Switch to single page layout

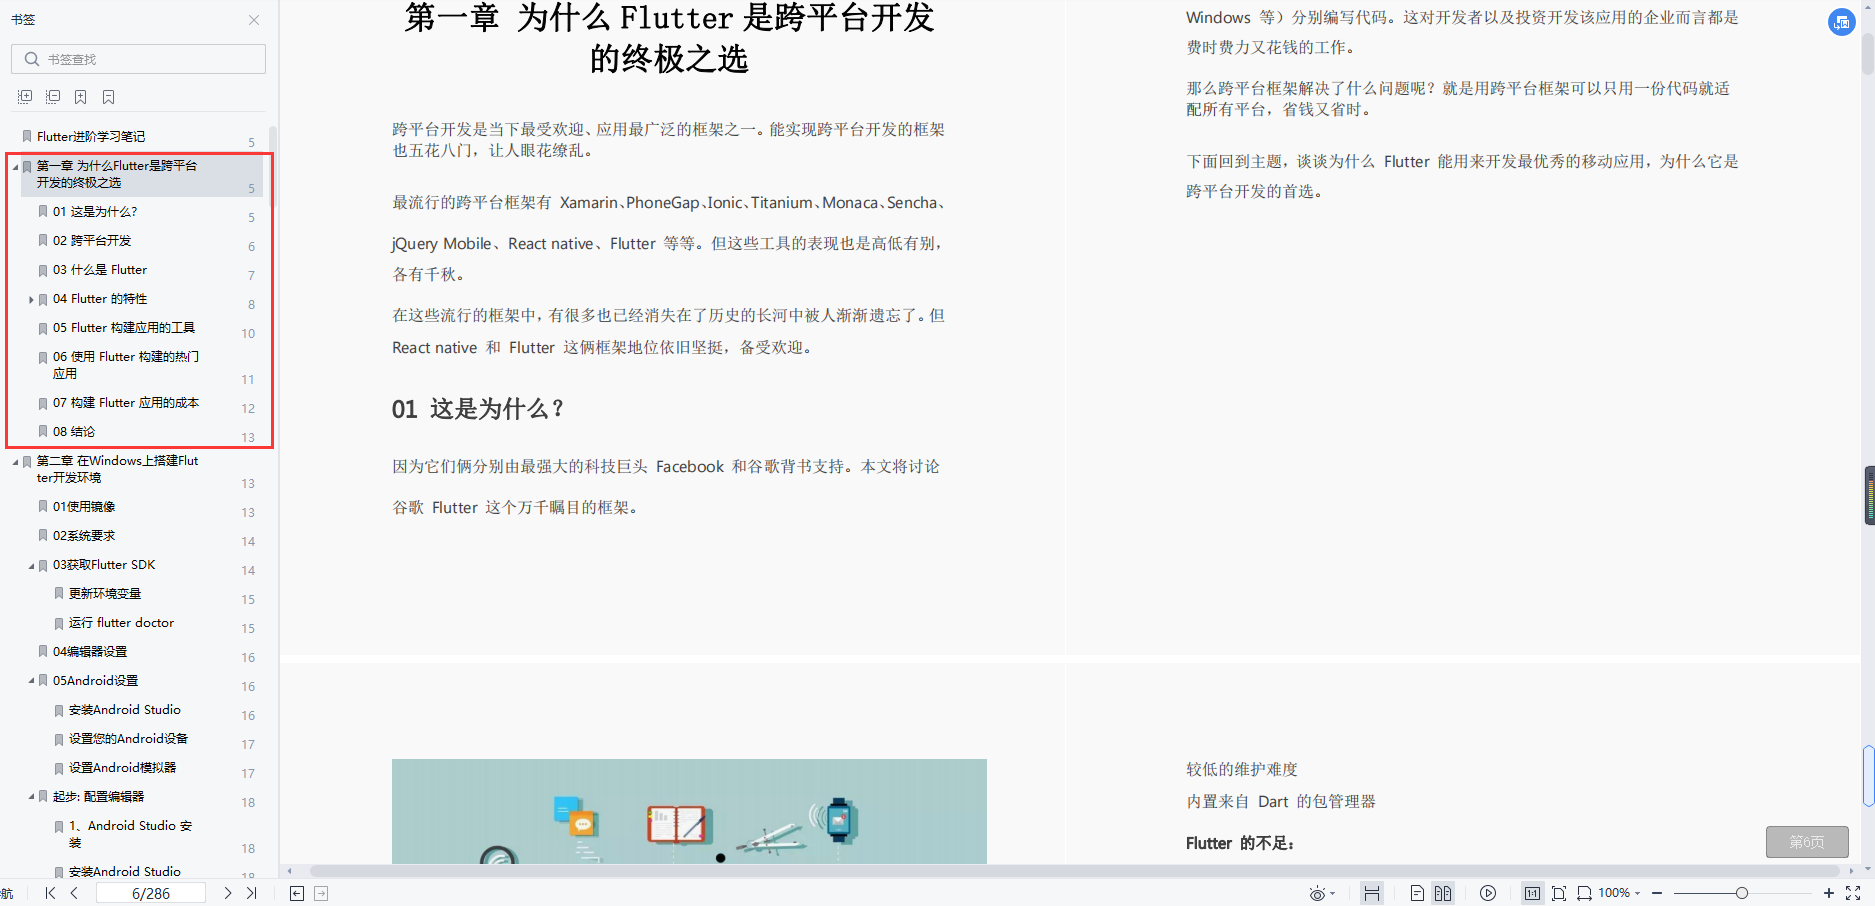tap(1417, 893)
